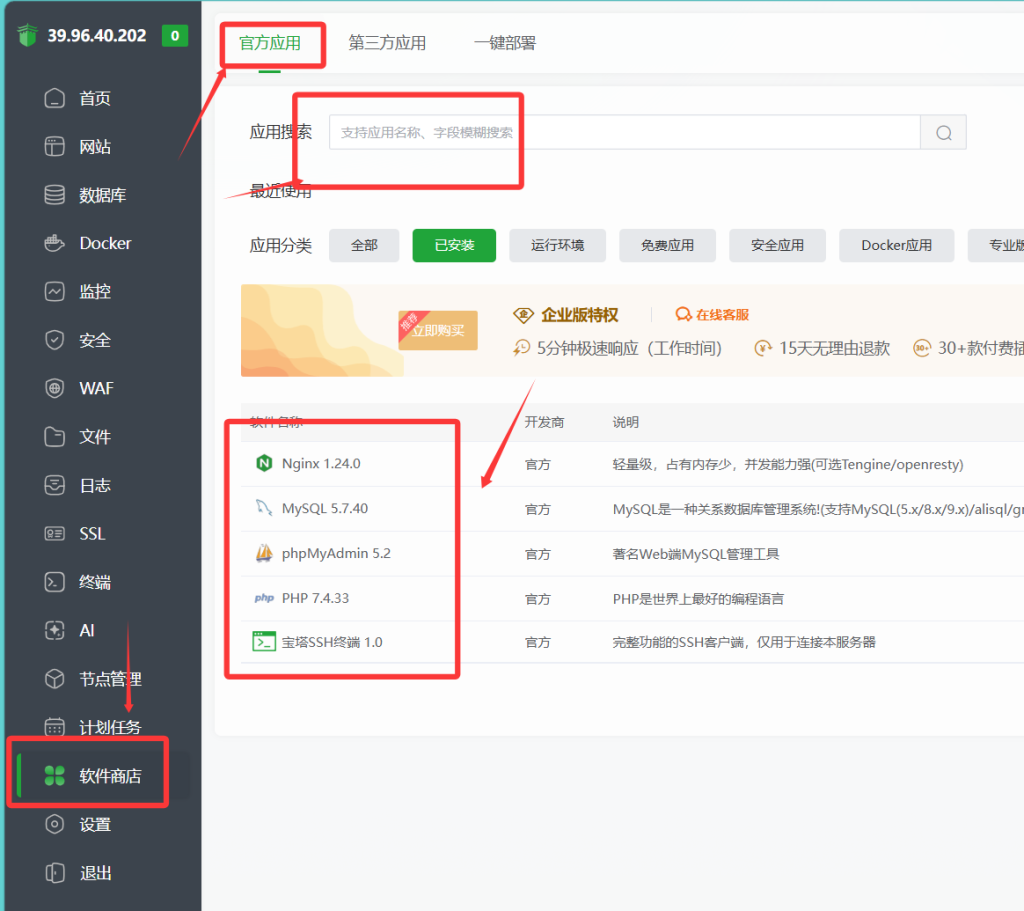Image resolution: width=1024 pixels, height=911 pixels.
Task: Click the PHP logo icon
Action: (264, 598)
